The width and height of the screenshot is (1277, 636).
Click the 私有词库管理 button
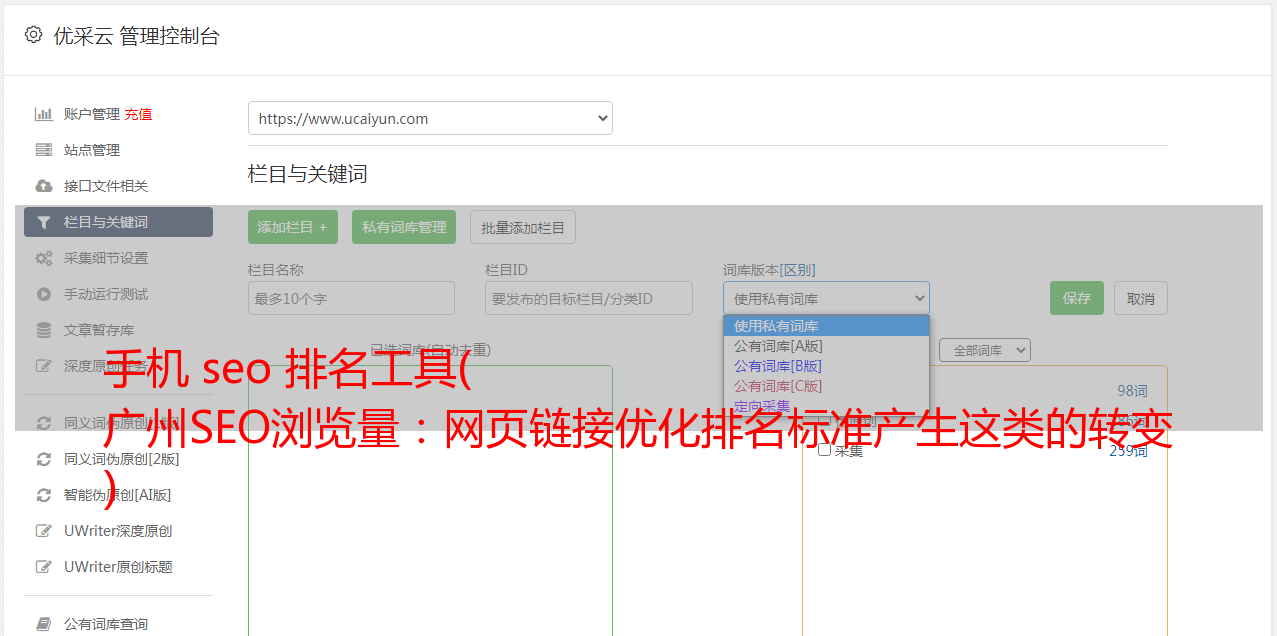[404, 227]
